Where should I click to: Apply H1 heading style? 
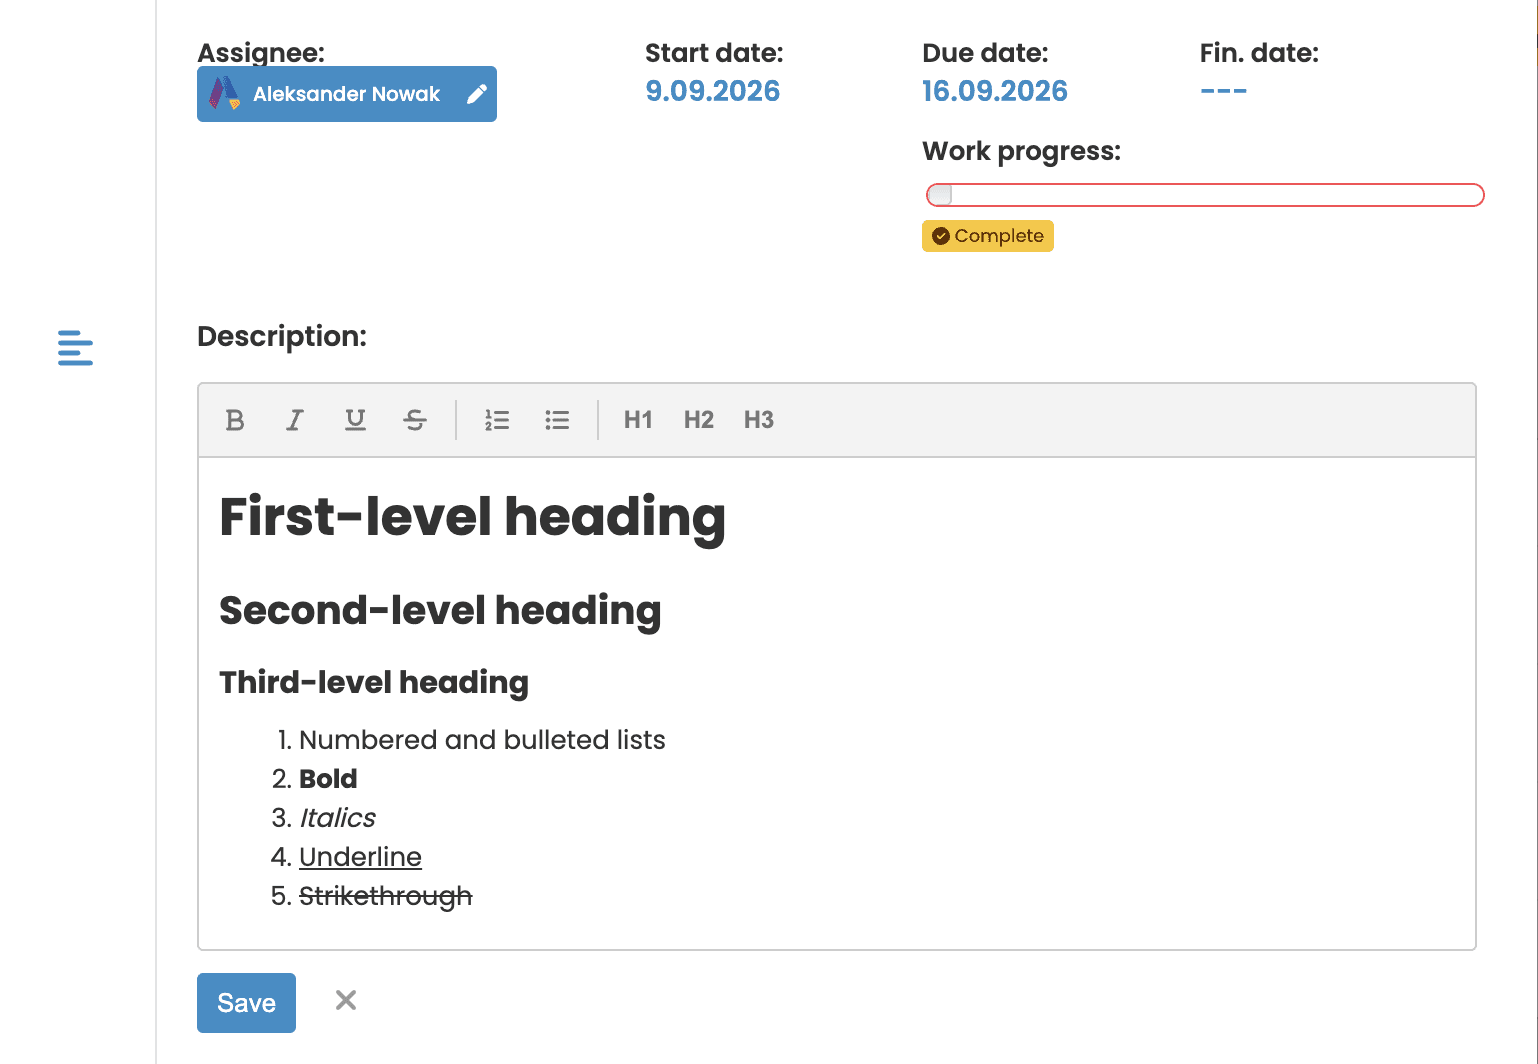coord(638,420)
